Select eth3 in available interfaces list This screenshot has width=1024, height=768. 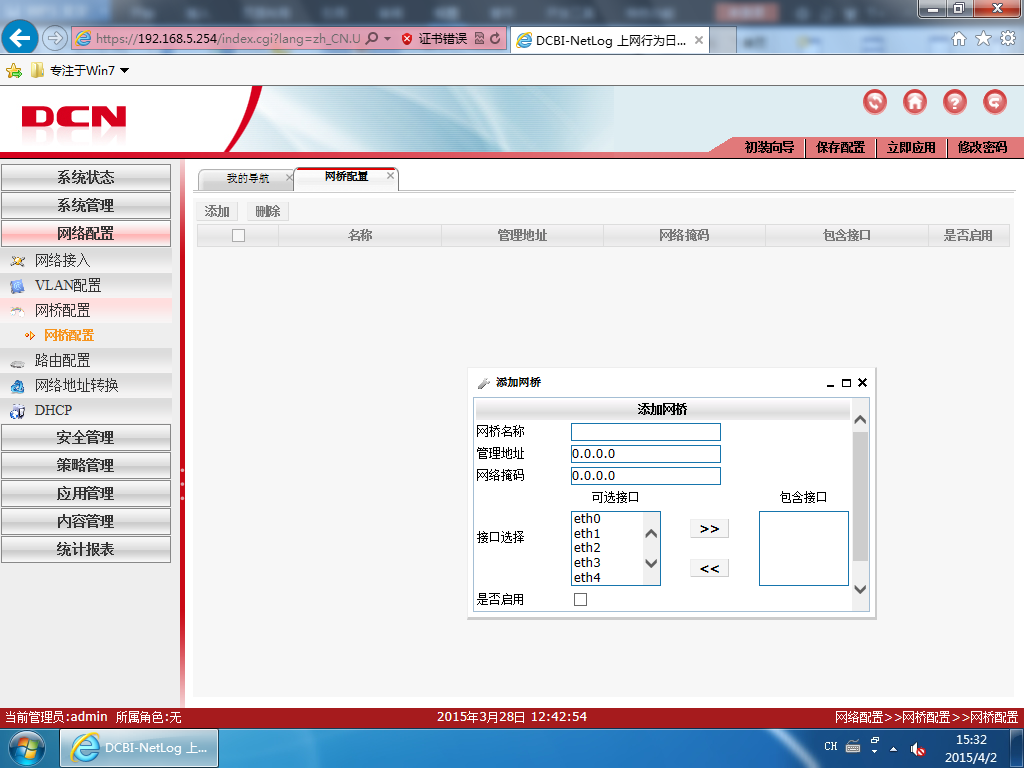(587, 562)
